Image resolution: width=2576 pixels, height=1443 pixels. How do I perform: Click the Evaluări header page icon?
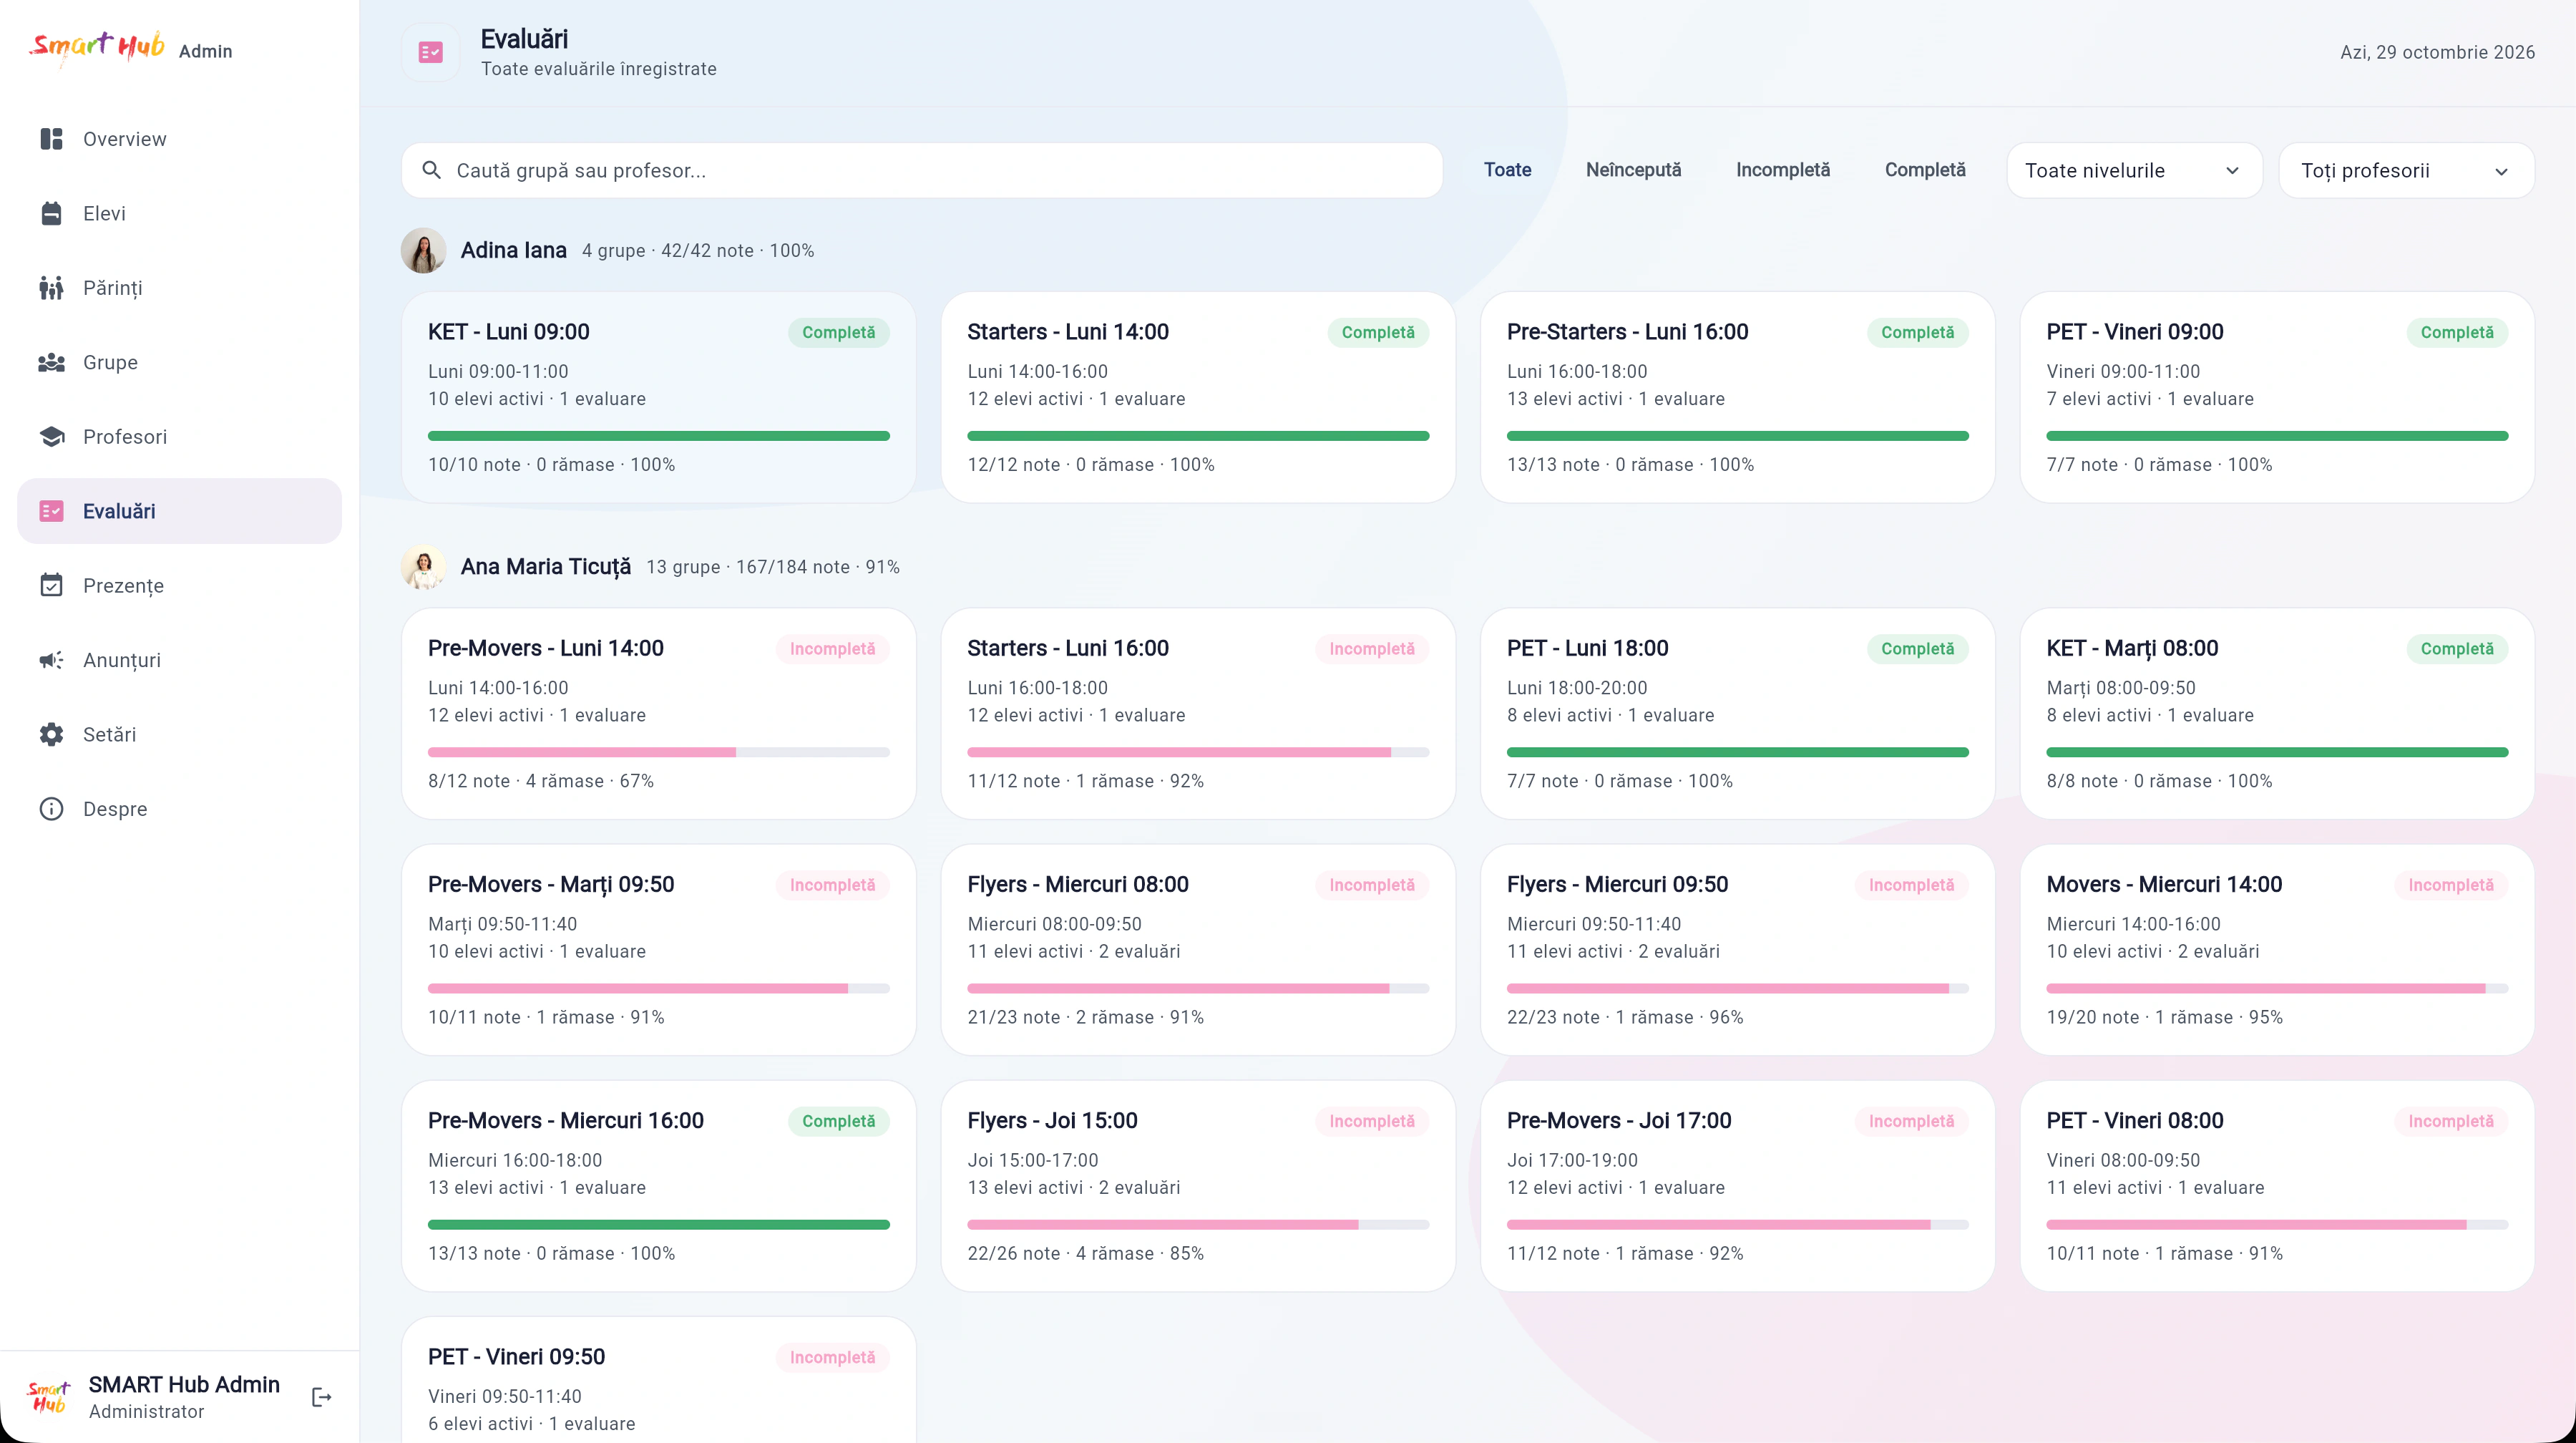(431, 52)
